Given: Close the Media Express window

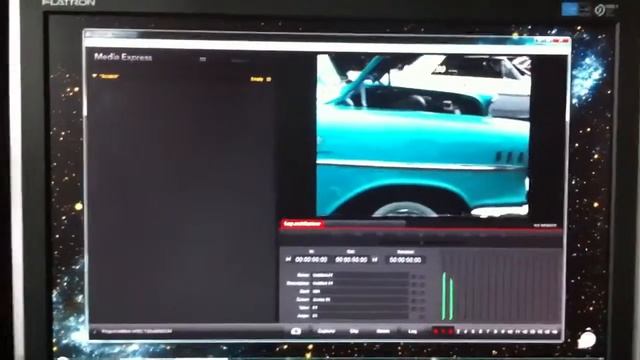Looking at the screenshot, I should pyautogui.click(x=564, y=41).
